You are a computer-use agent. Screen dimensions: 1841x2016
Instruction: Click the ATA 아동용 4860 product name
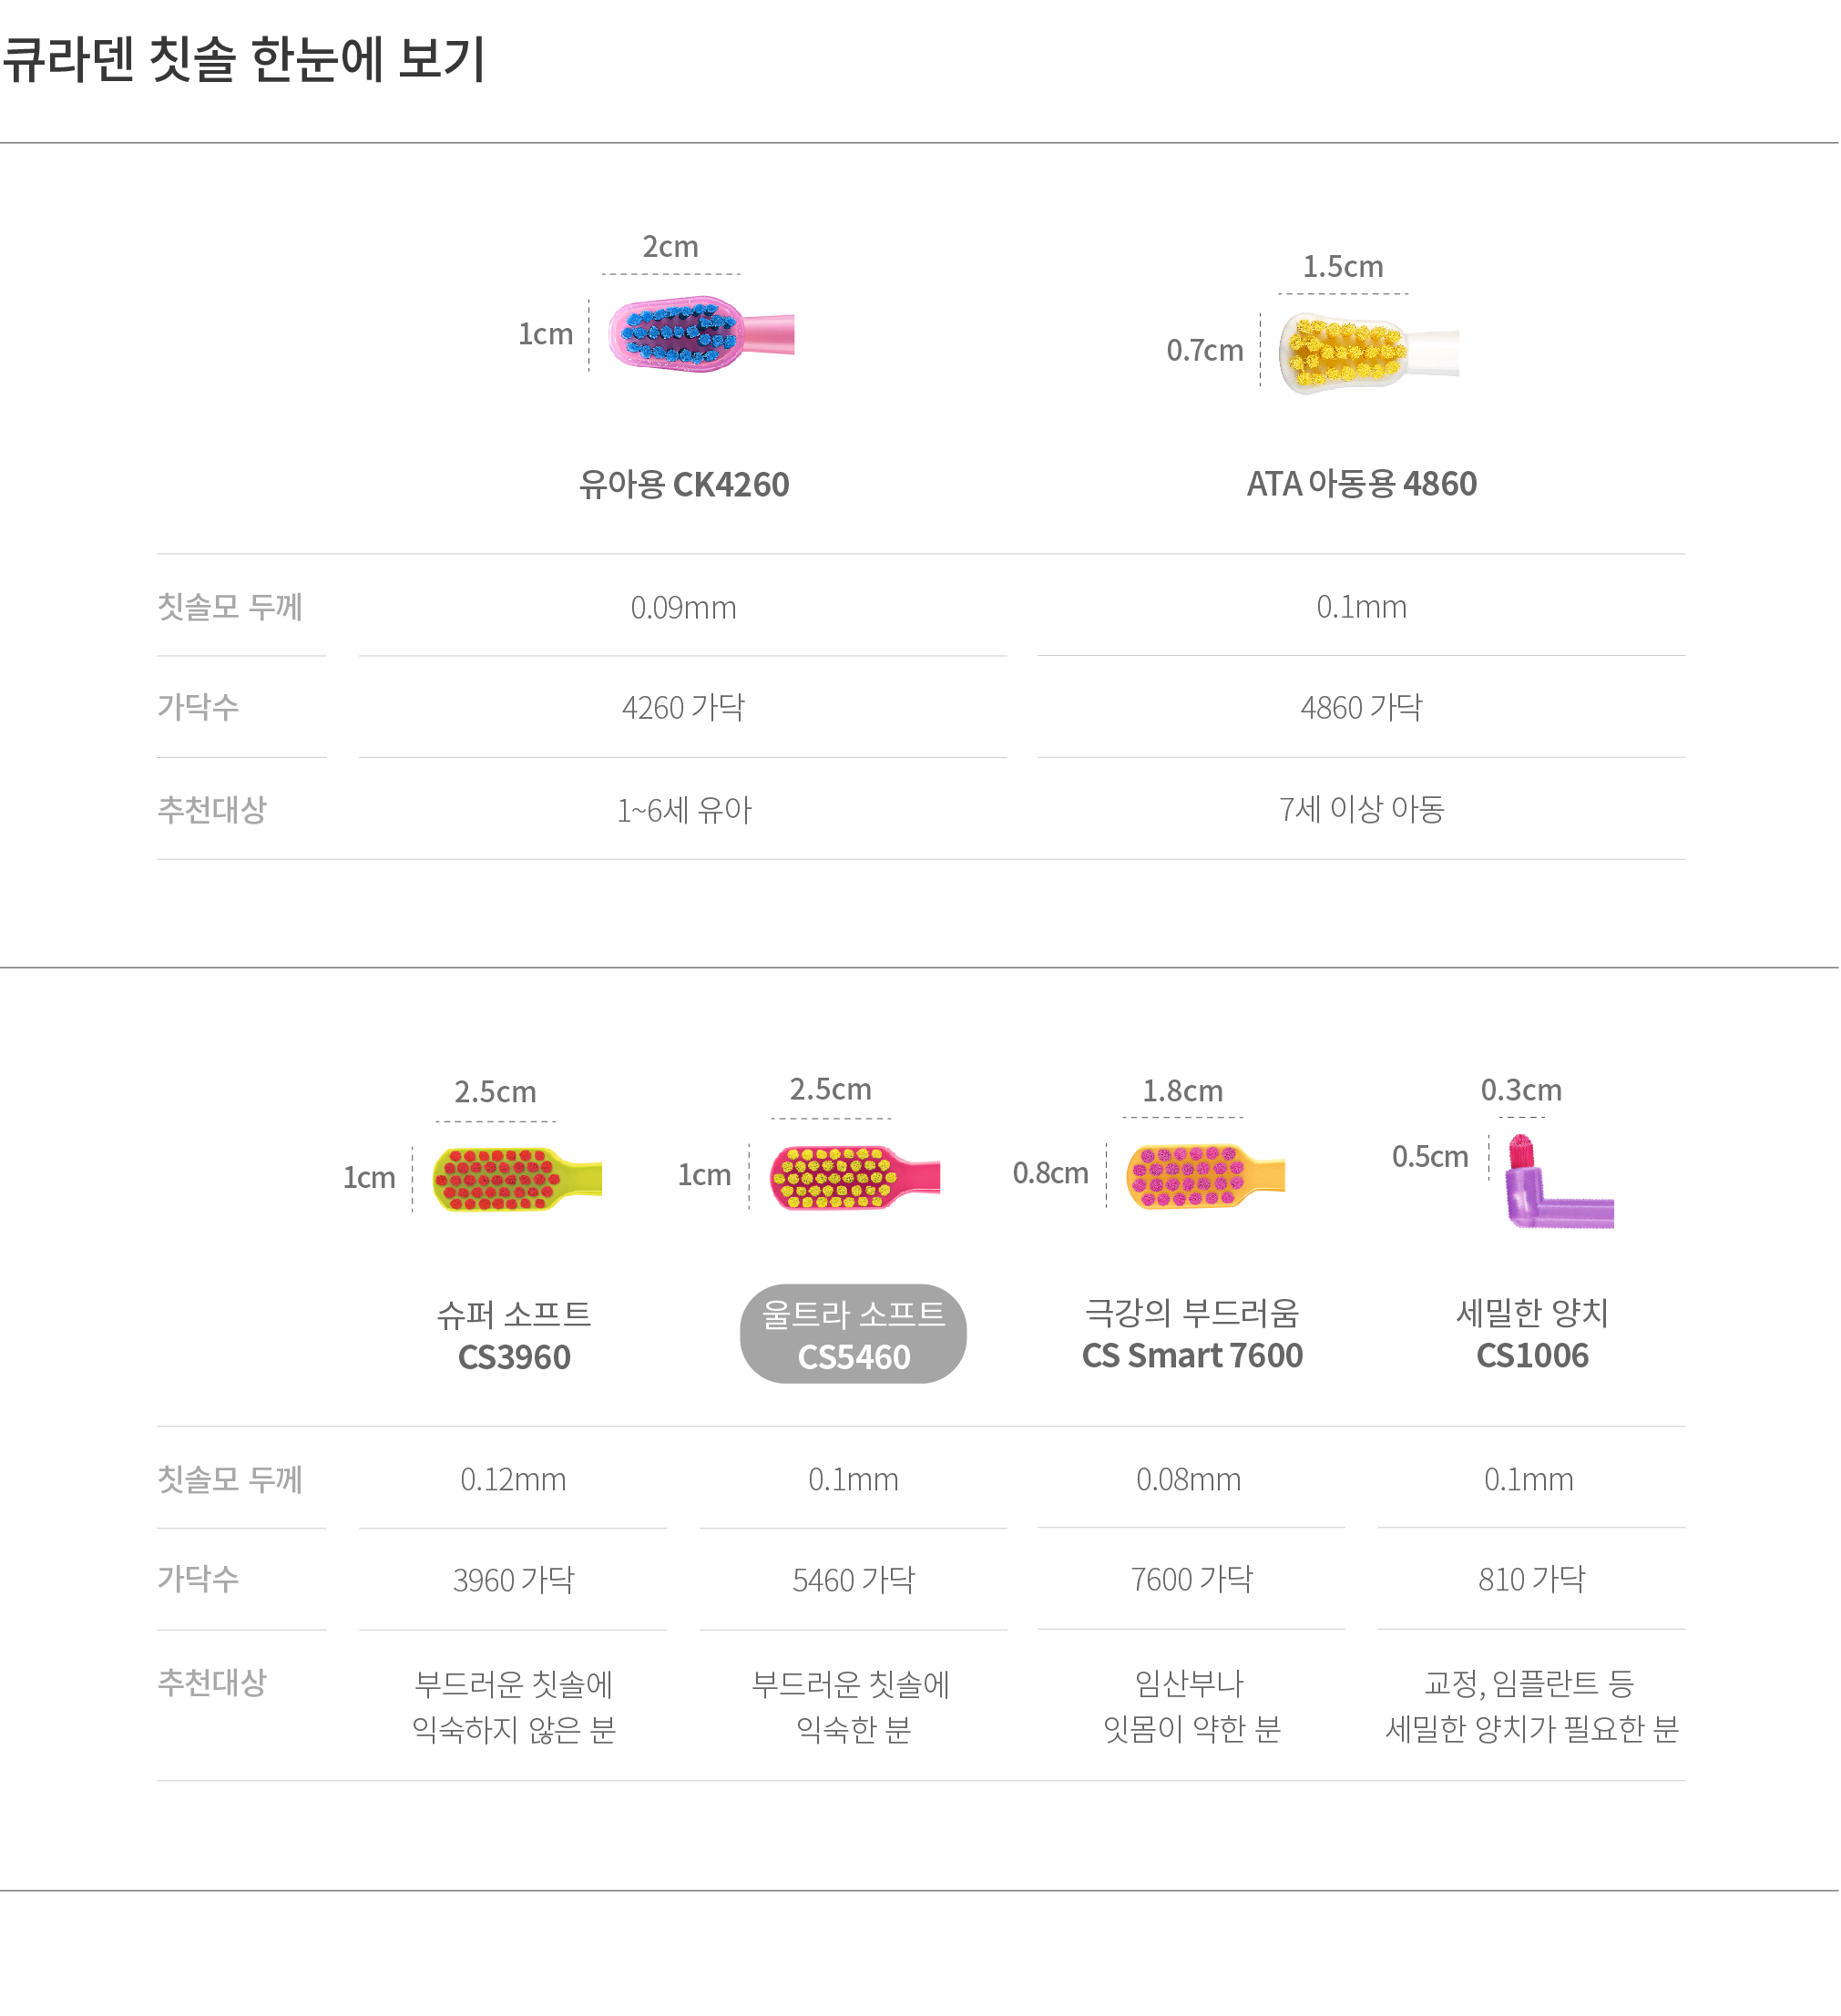[1362, 484]
